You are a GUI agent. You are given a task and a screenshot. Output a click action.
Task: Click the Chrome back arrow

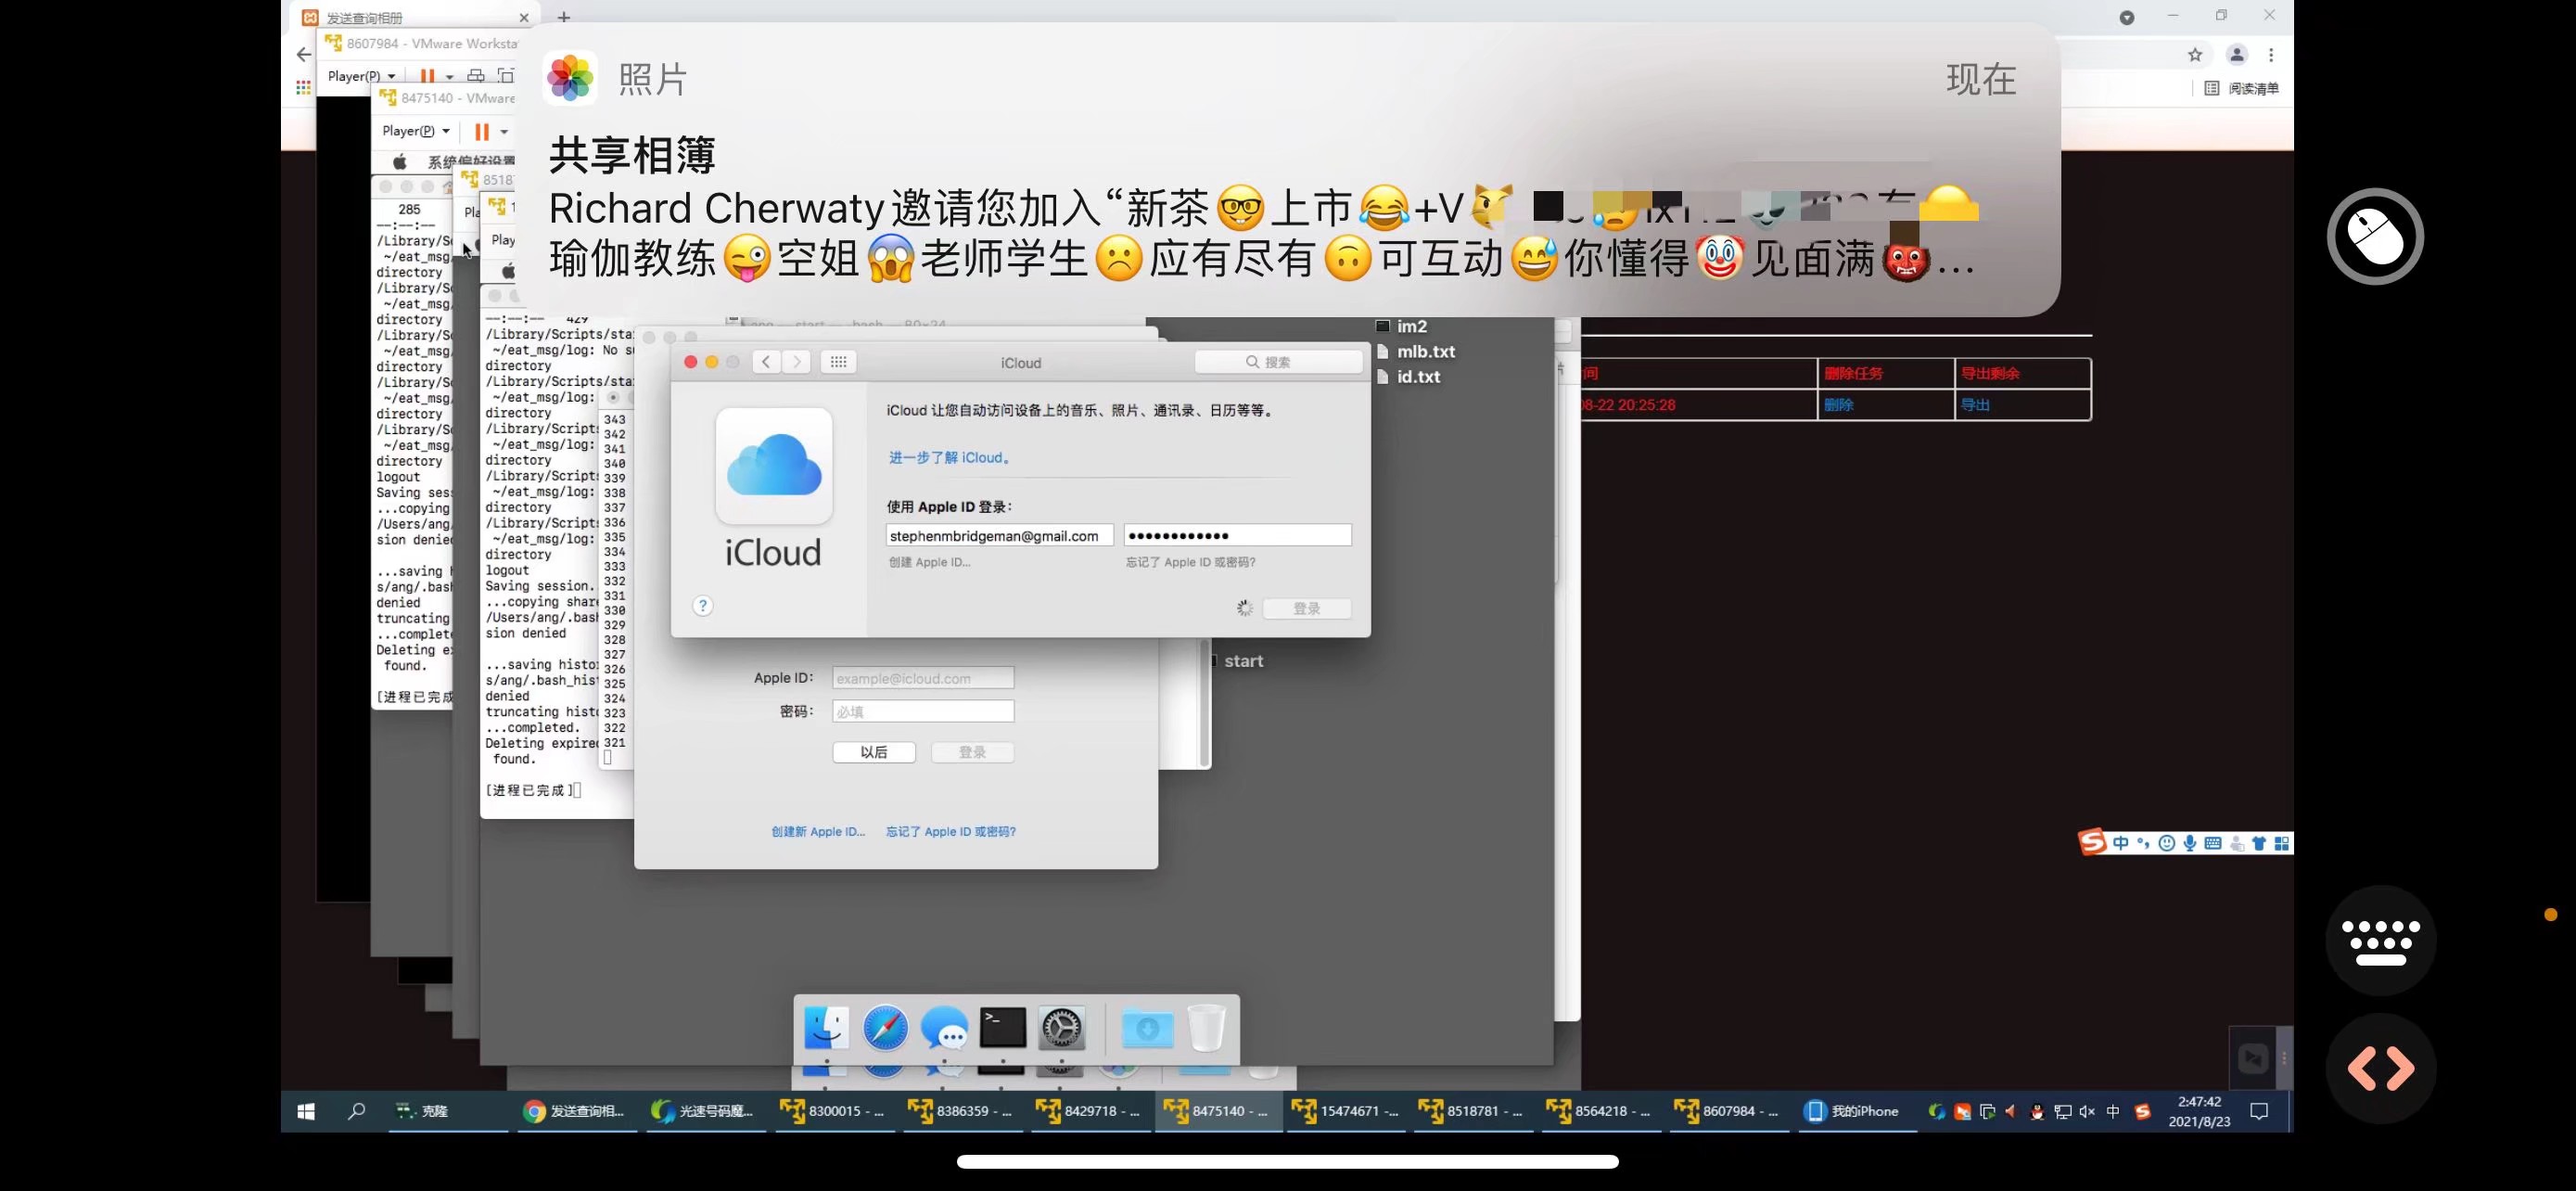pos(304,55)
